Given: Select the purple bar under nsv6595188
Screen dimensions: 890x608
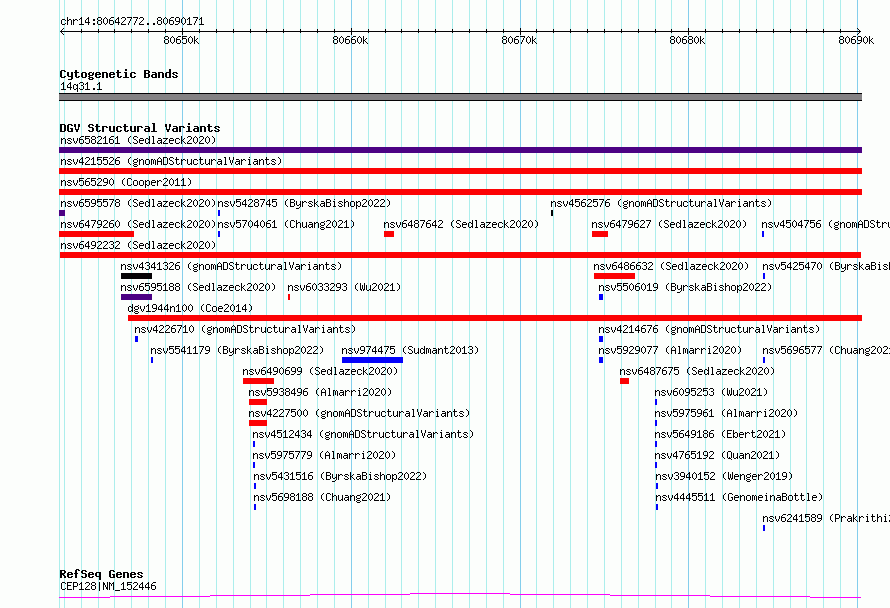Looking at the screenshot, I should 136,297.
